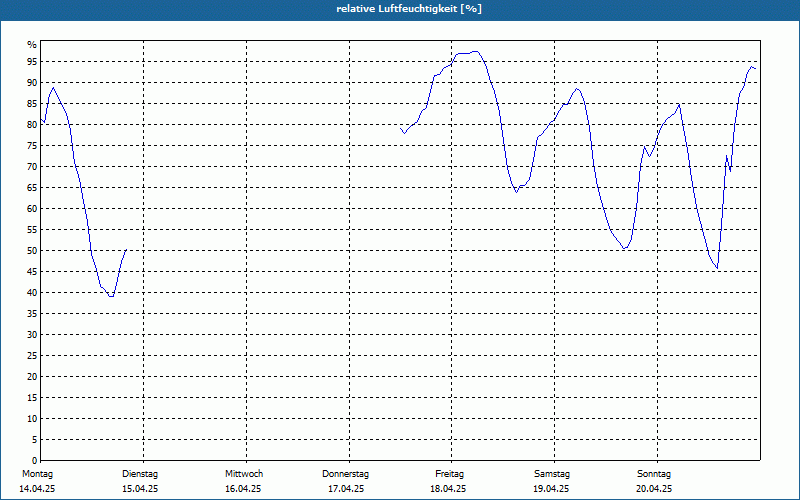The height and width of the screenshot is (500, 800).
Task: Click the chart title 'relative Luftfeuchtigkeit [%]'
Action: 409,9
